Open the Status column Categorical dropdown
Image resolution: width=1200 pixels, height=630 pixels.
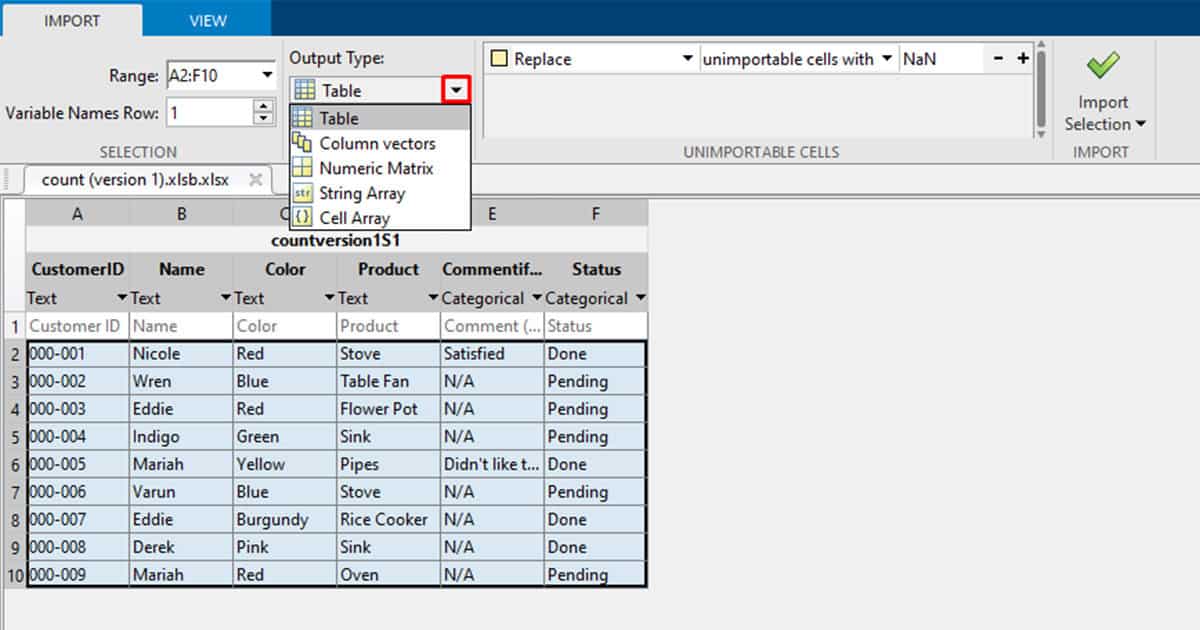point(639,297)
